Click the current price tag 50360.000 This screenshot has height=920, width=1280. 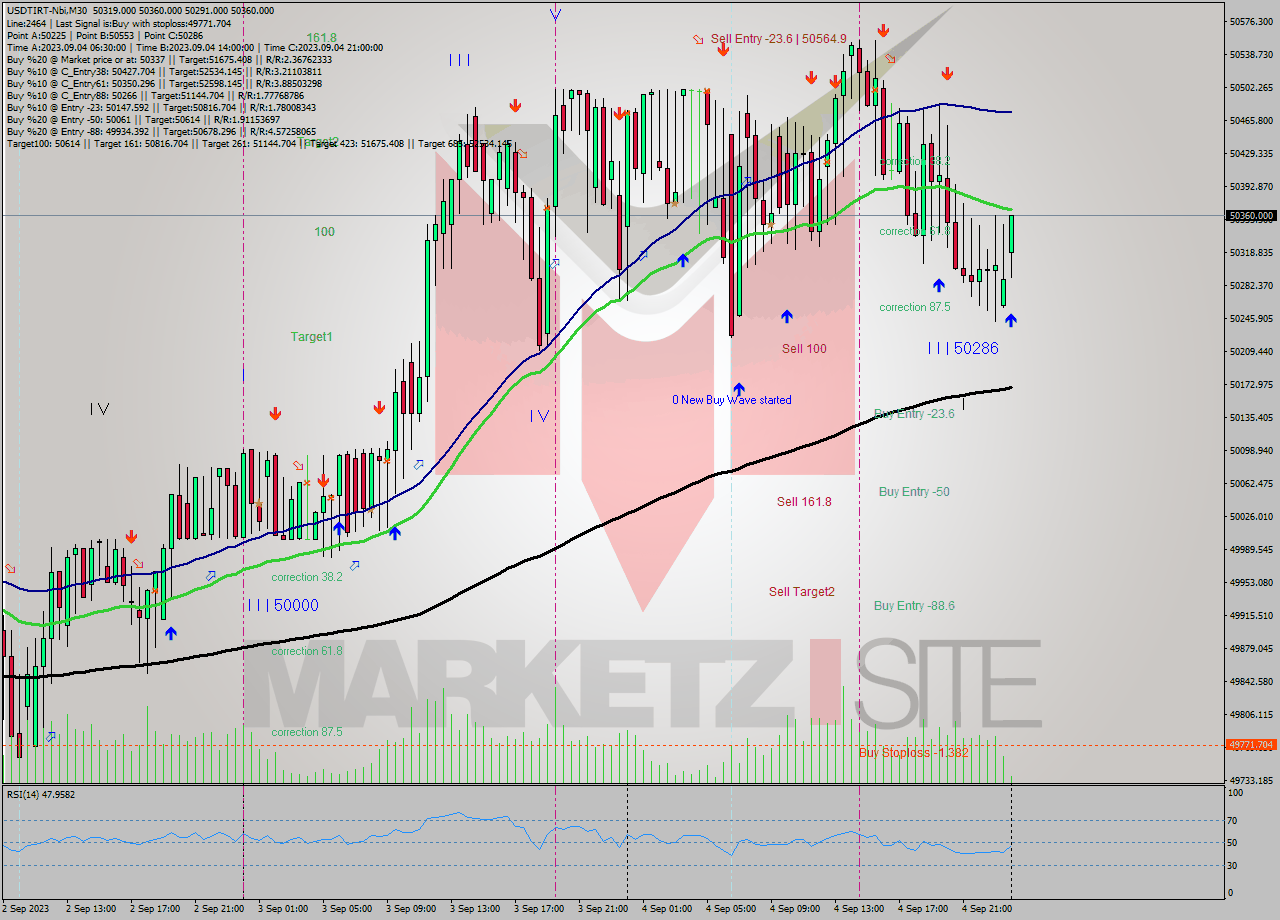pos(1251,215)
